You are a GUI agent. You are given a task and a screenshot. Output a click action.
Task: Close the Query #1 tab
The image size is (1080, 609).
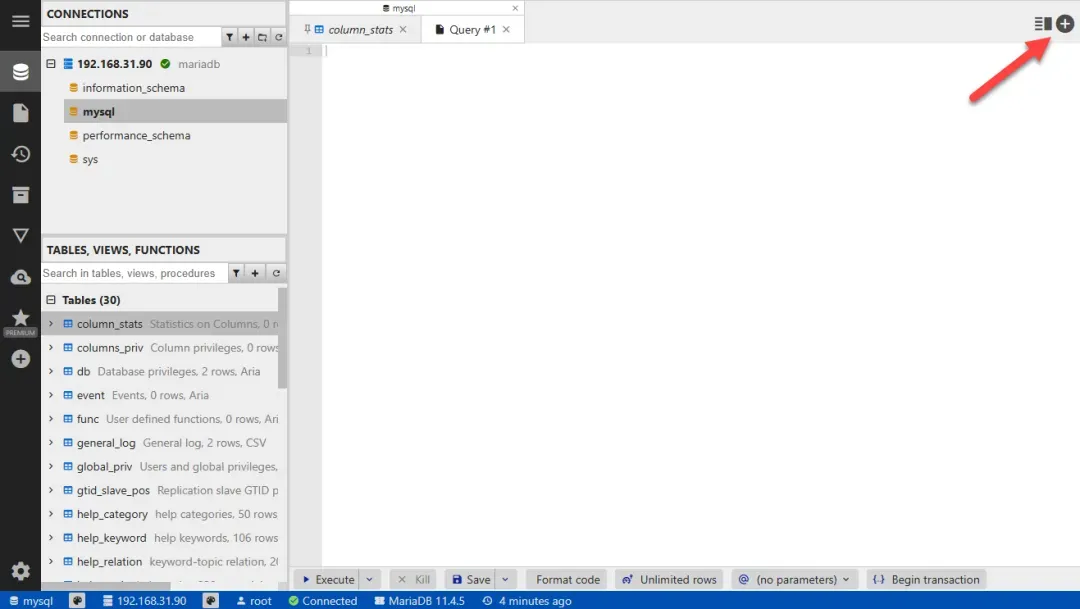pyautogui.click(x=506, y=30)
